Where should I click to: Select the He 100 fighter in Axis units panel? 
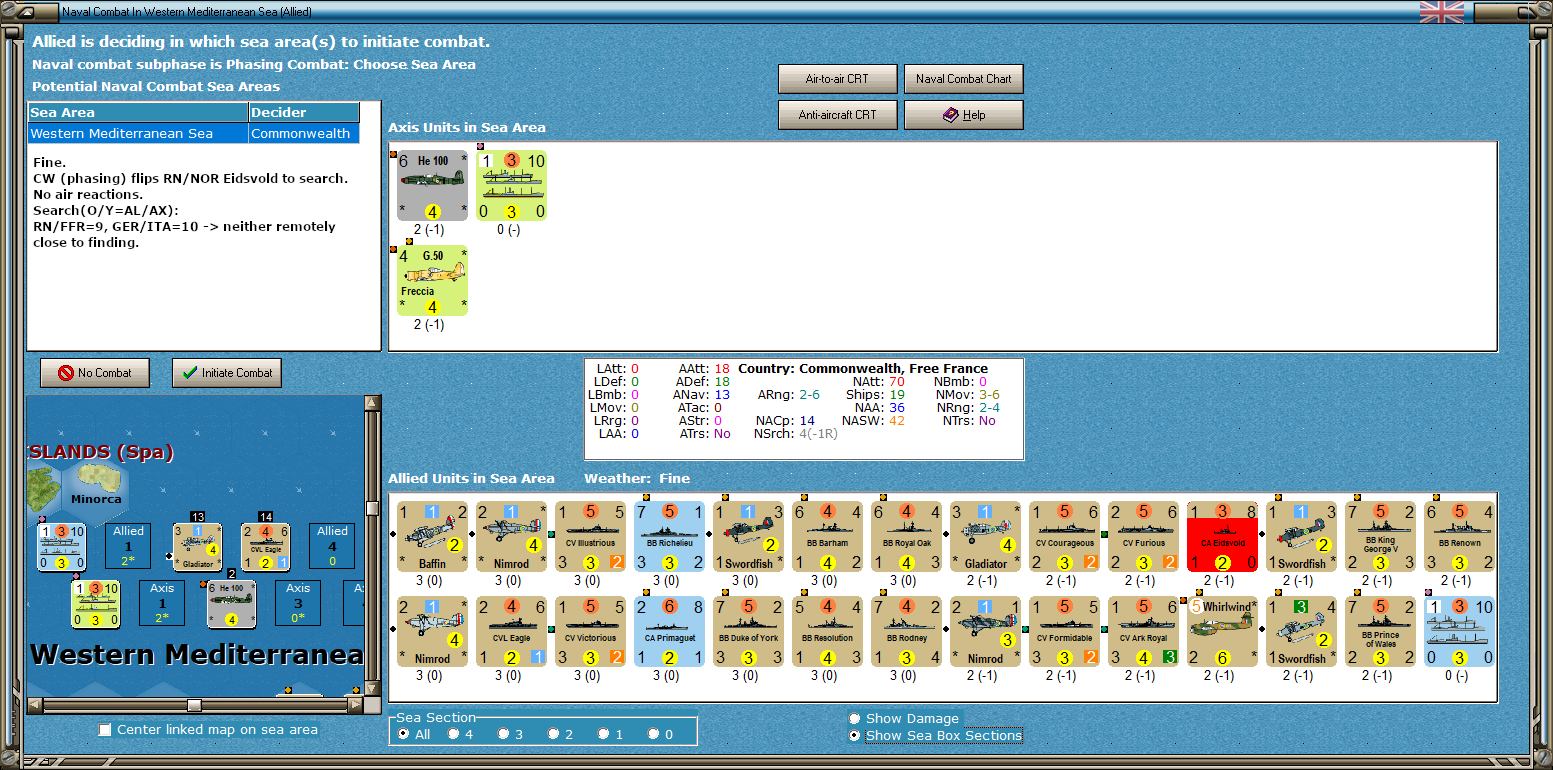pyautogui.click(x=432, y=185)
